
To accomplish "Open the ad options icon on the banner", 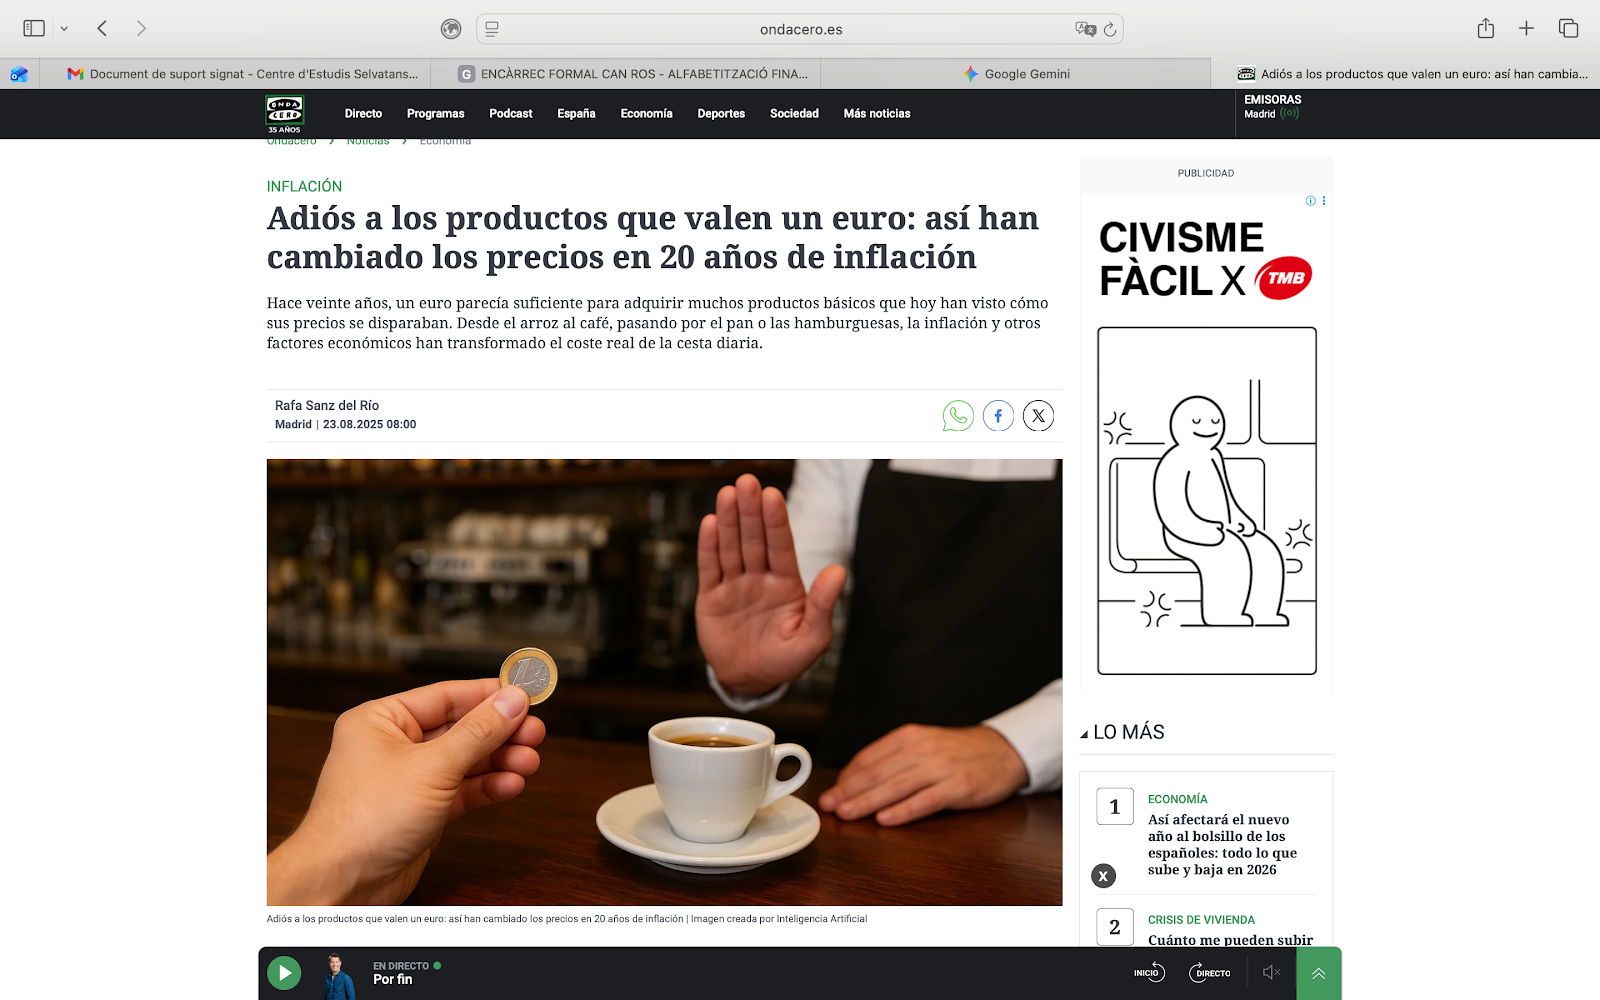I will [x=1323, y=200].
